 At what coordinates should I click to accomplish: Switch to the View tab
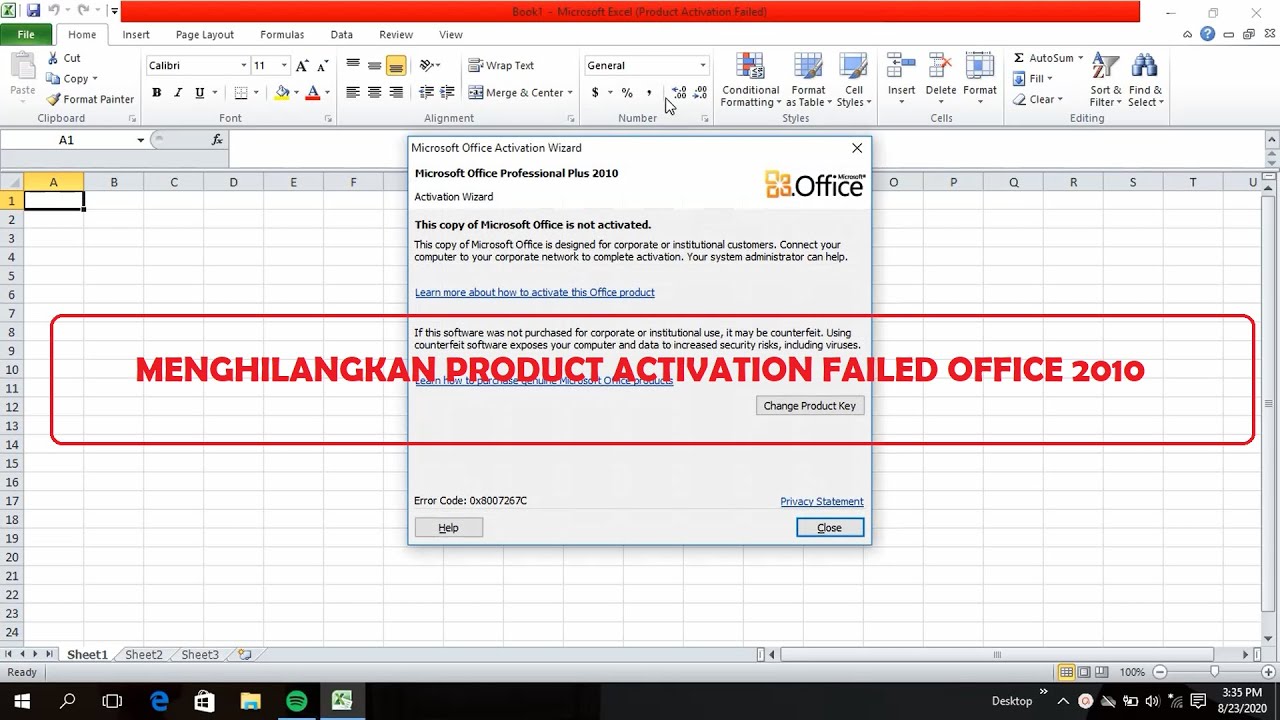pyautogui.click(x=451, y=34)
